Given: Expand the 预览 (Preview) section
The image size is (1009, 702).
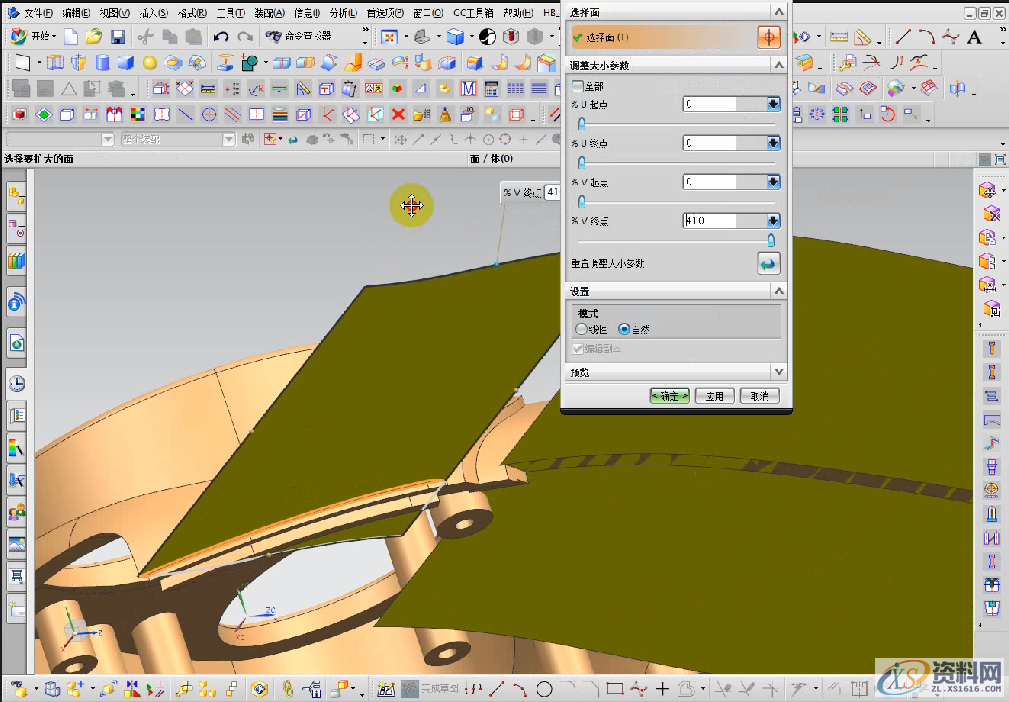Looking at the screenshot, I should [x=779, y=372].
